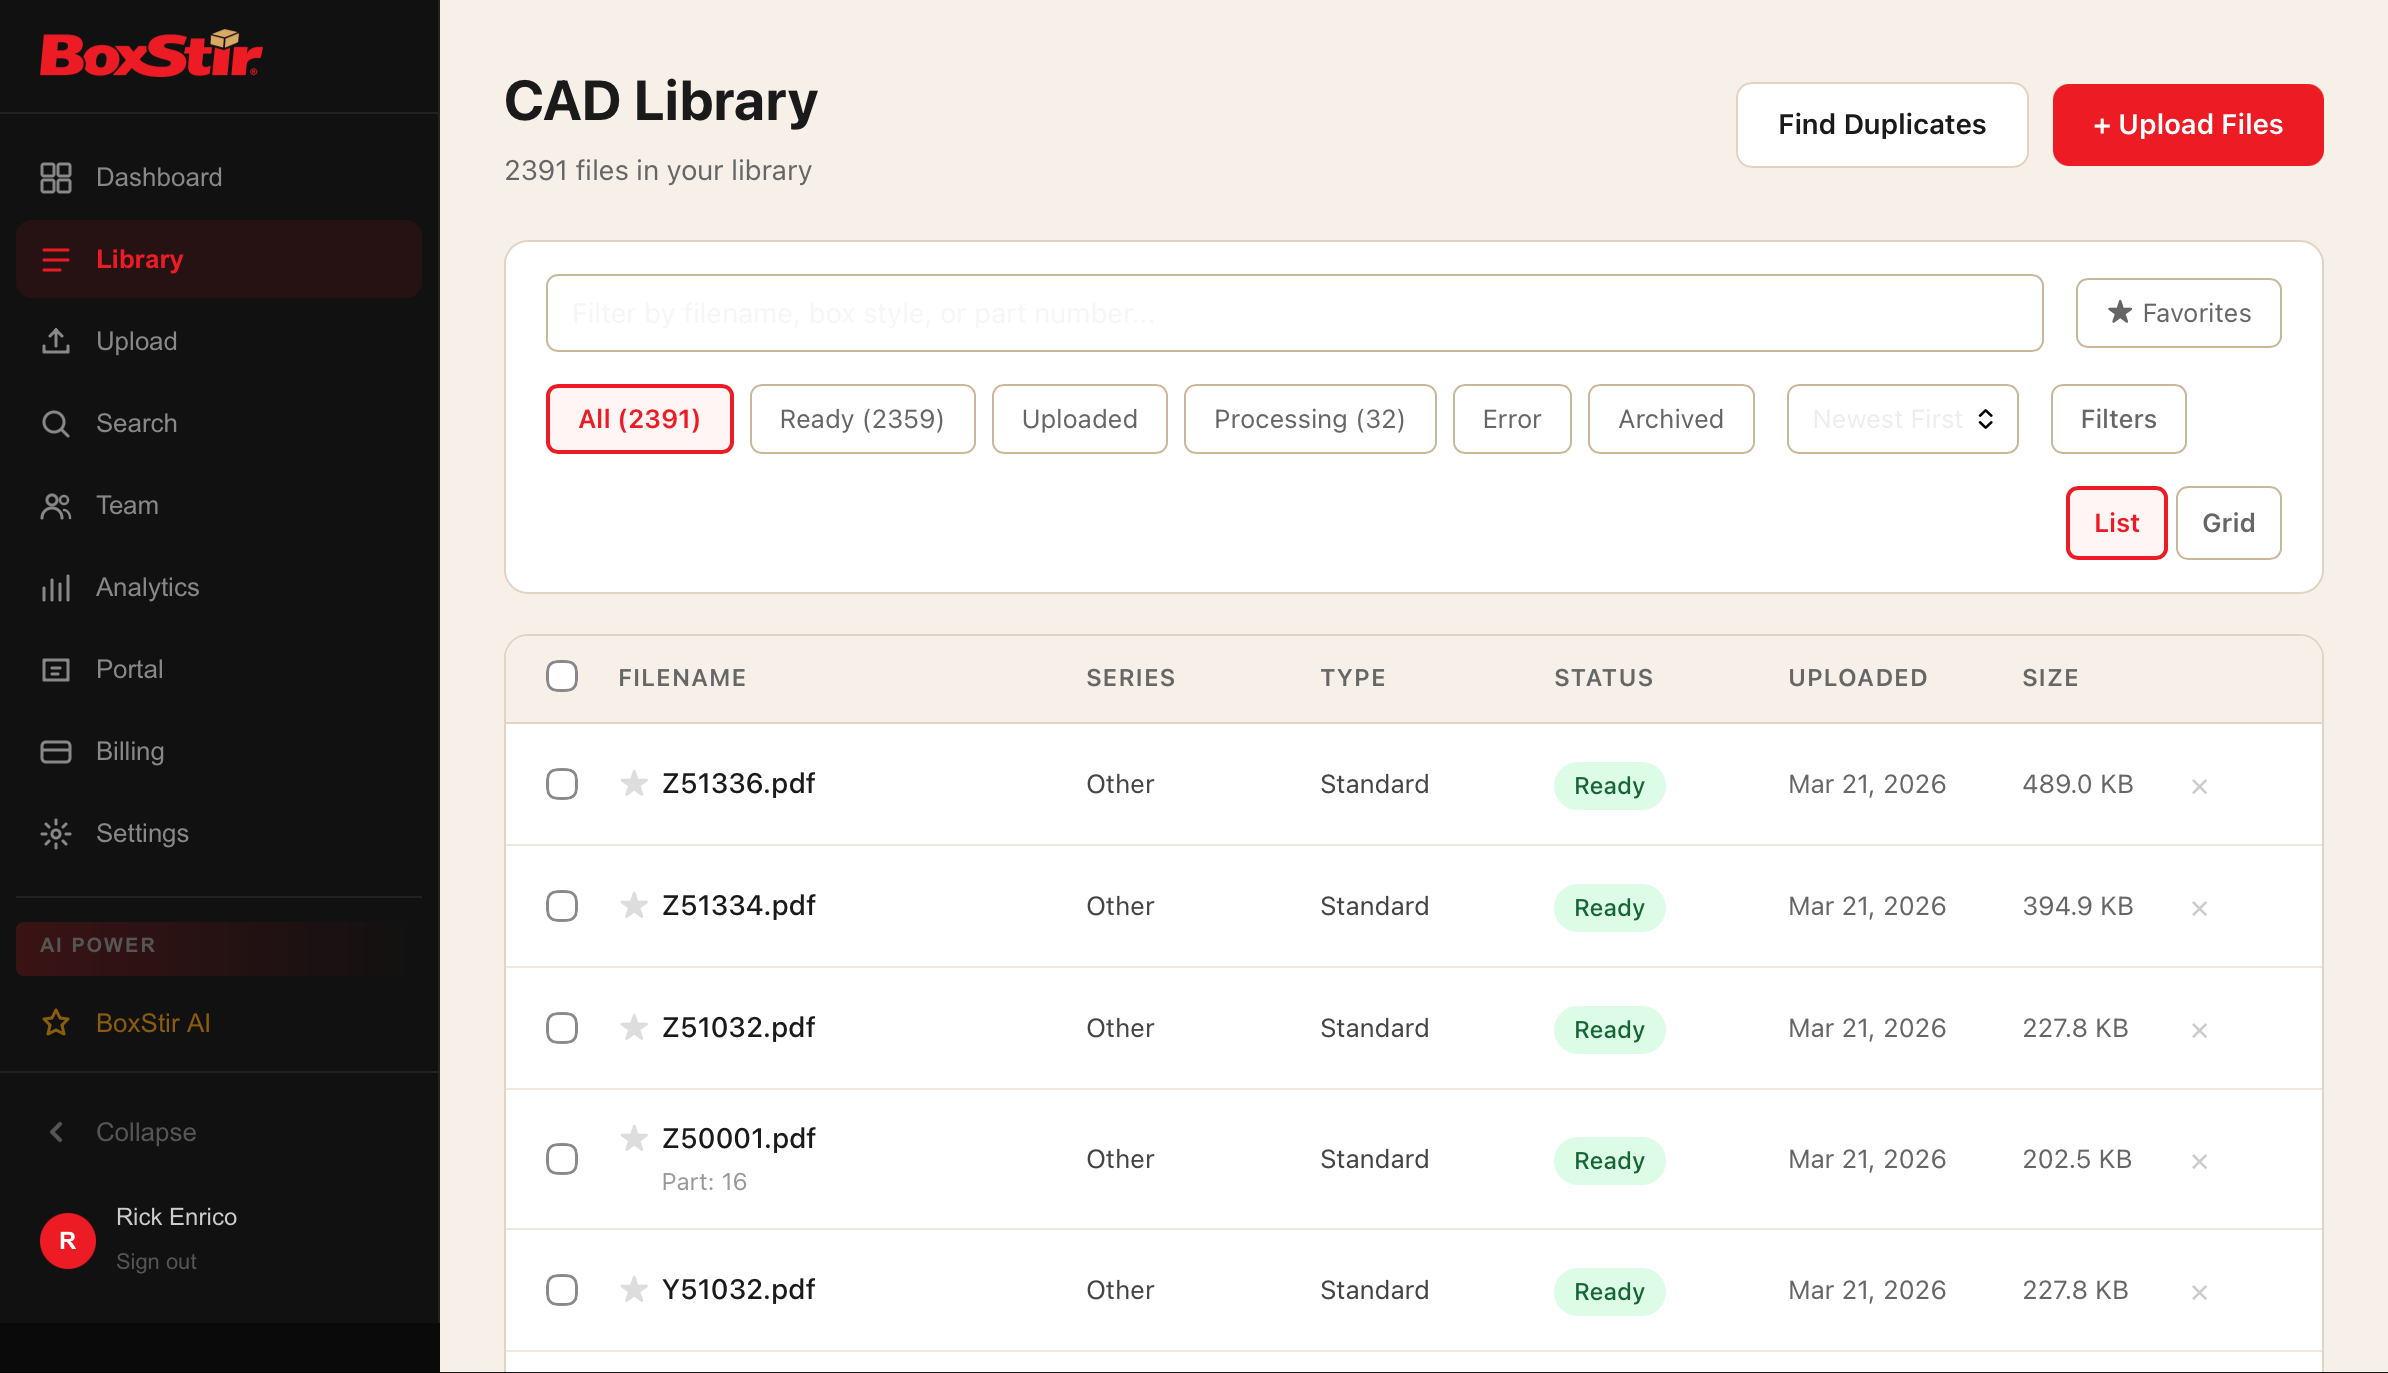Open the Dashboard from the sidebar
2388x1373 pixels.
[158, 177]
